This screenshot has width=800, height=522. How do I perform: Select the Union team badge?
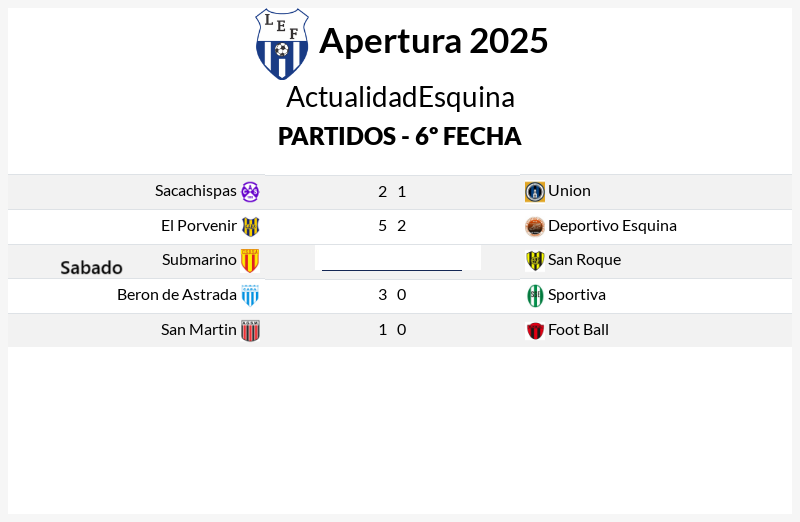(535, 192)
